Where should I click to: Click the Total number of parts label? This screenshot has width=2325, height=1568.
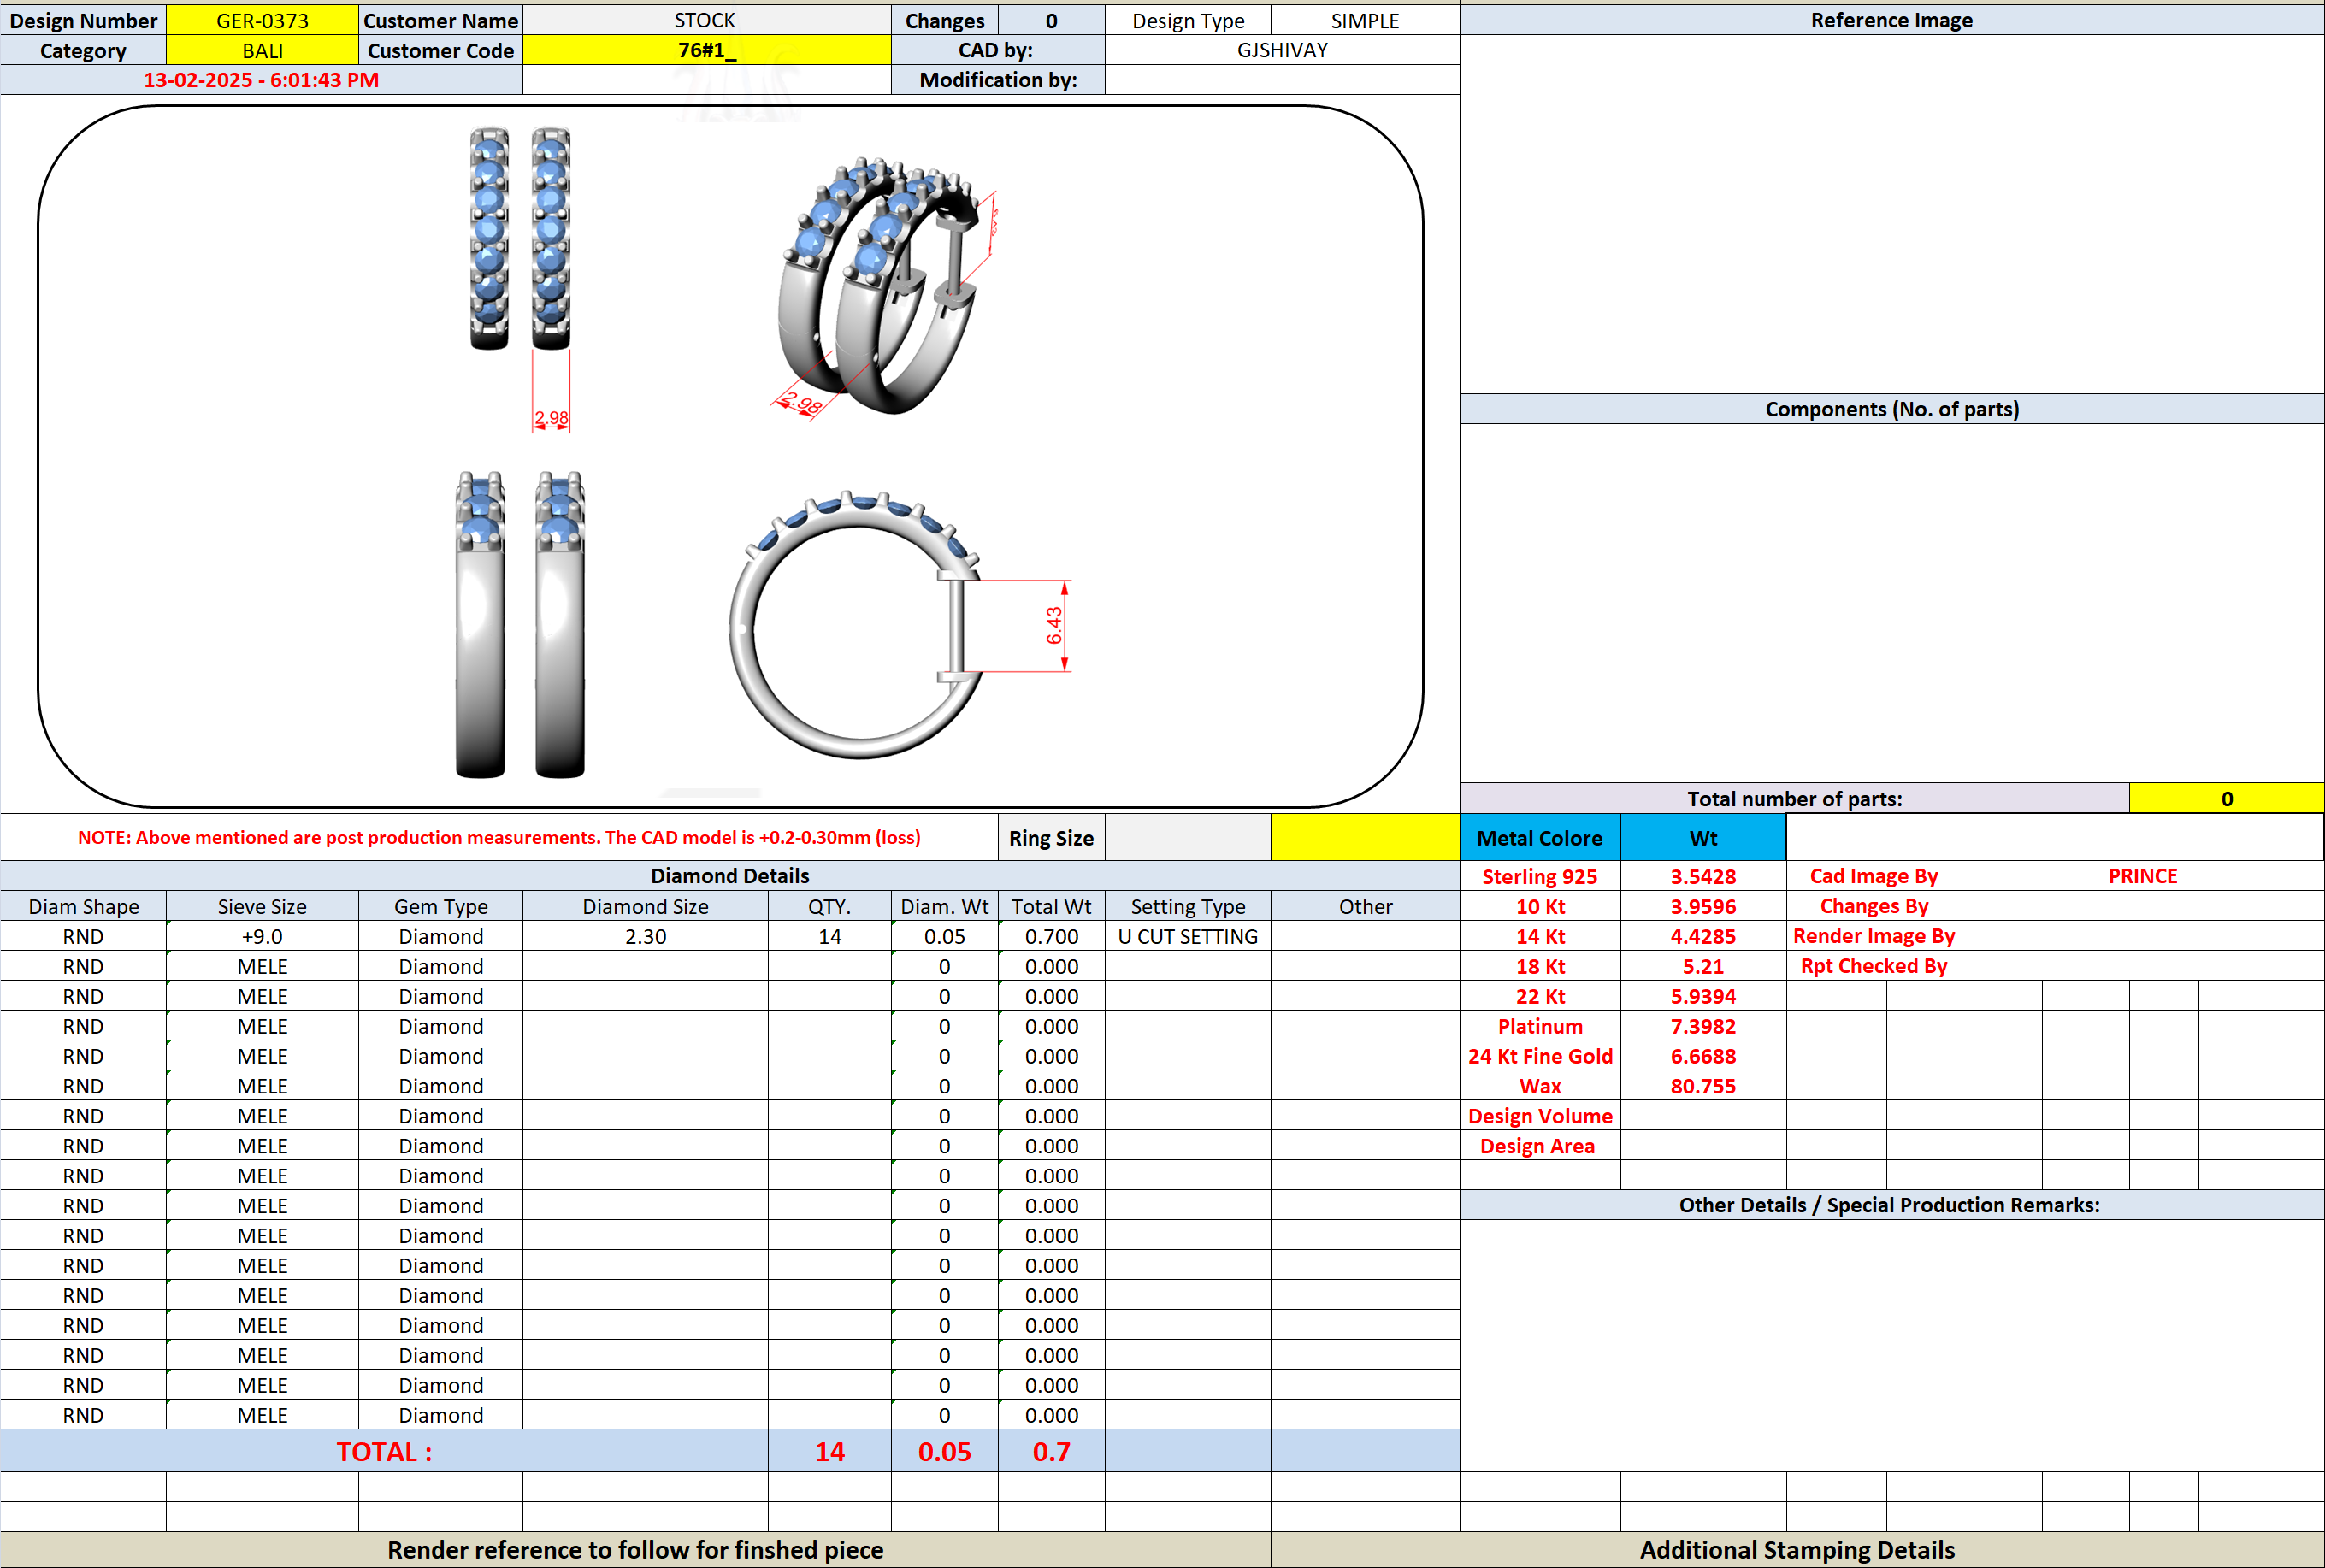[1794, 798]
